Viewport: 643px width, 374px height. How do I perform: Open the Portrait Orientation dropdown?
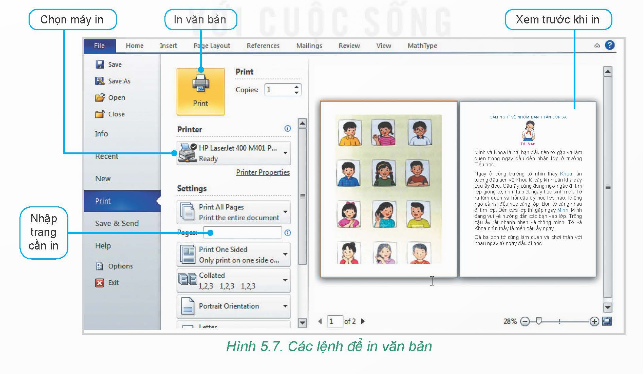(x=234, y=306)
